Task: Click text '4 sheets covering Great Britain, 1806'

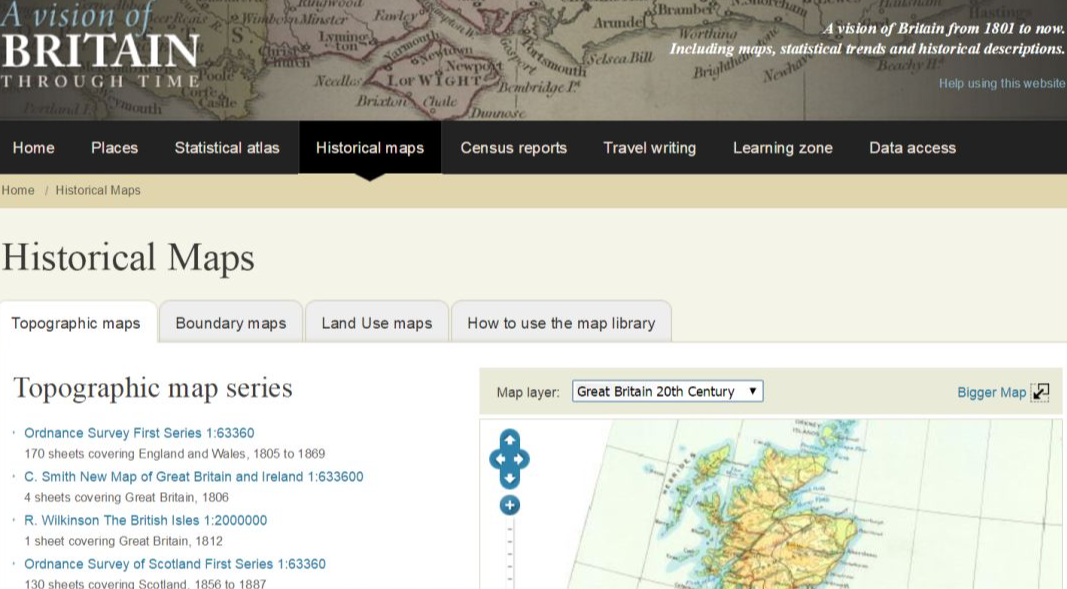Action: 127,497
